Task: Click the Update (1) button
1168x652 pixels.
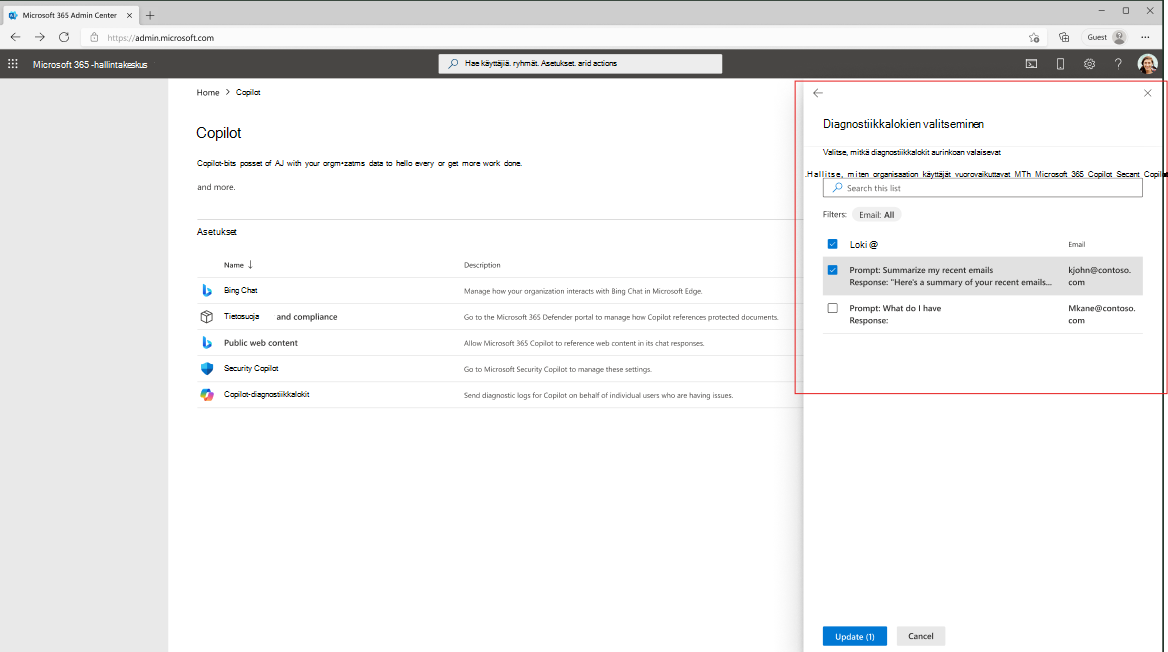Action: click(854, 636)
